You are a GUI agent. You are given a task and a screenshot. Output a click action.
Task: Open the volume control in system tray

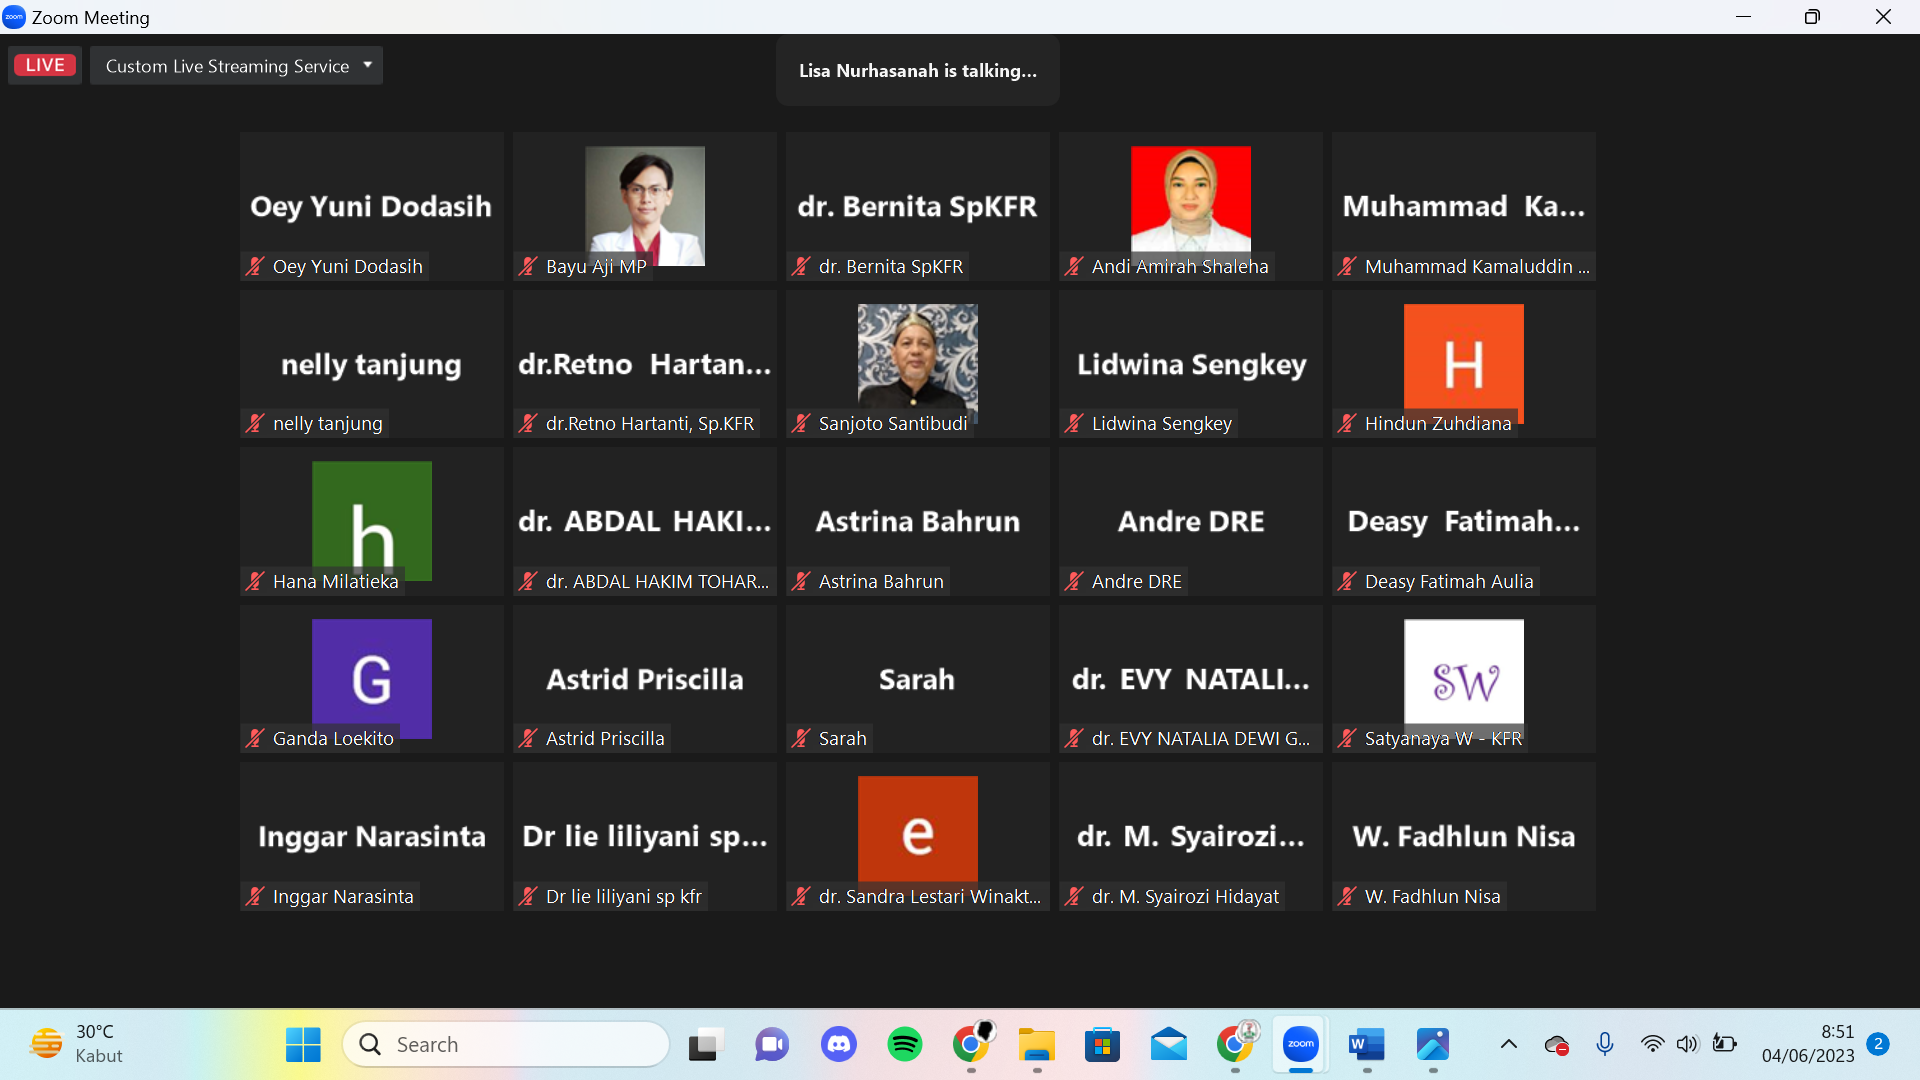[1687, 1044]
